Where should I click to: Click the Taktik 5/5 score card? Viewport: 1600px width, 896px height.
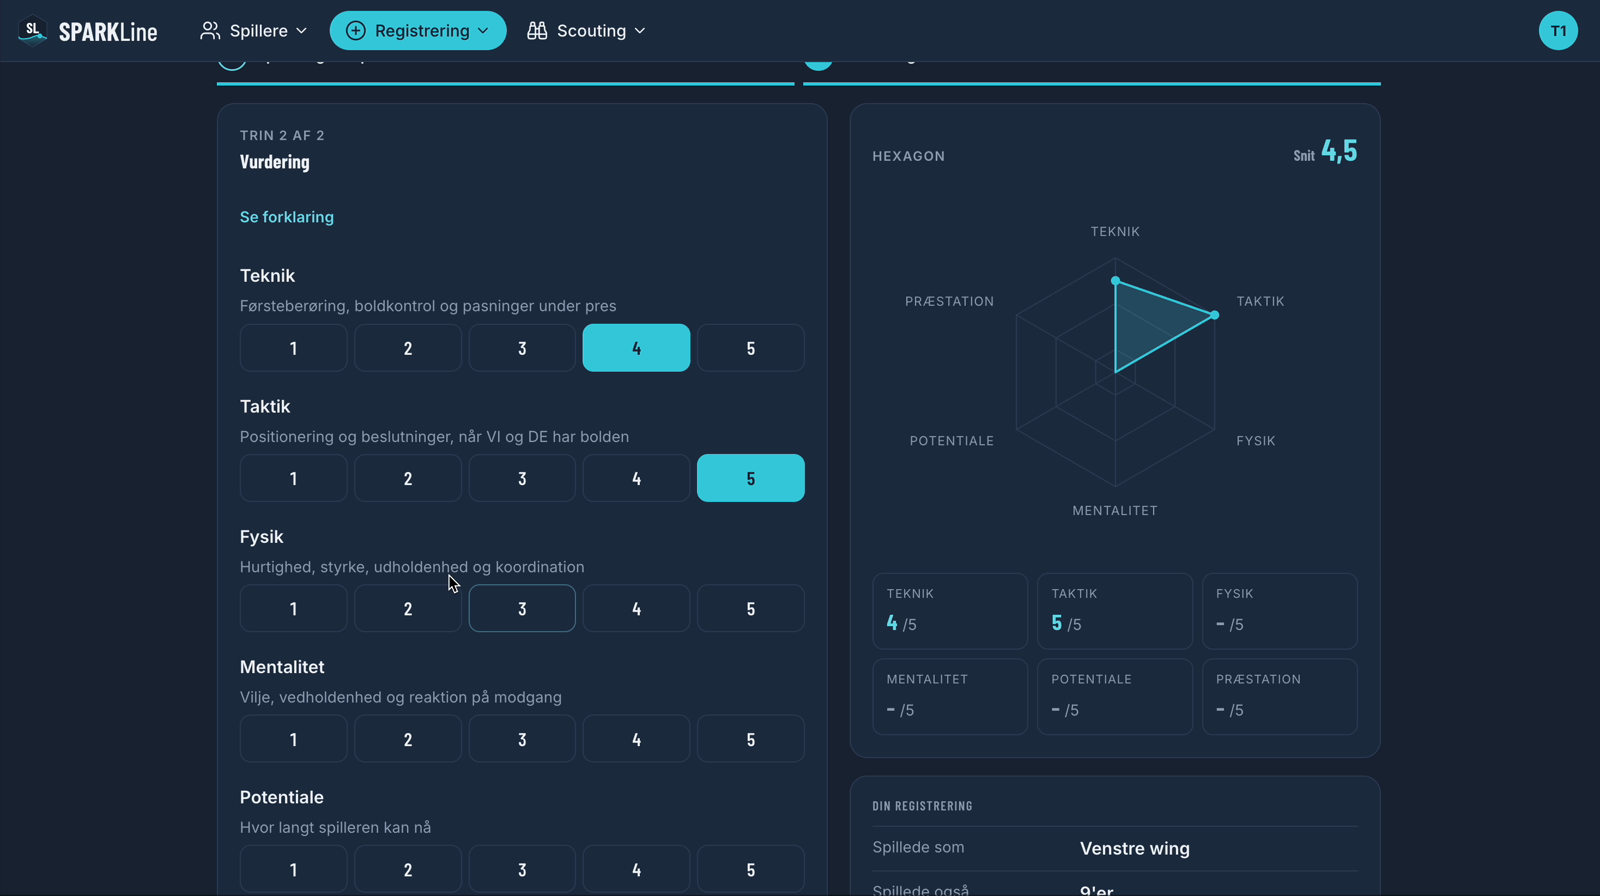1115,611
